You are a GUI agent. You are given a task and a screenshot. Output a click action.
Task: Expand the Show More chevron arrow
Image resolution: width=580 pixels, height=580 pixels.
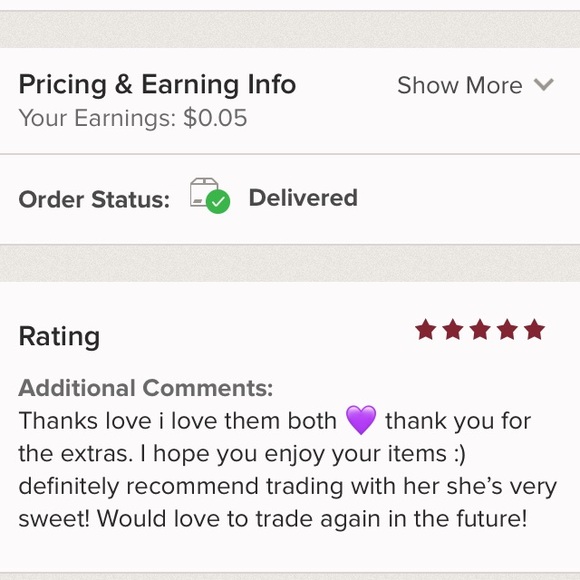543,85
